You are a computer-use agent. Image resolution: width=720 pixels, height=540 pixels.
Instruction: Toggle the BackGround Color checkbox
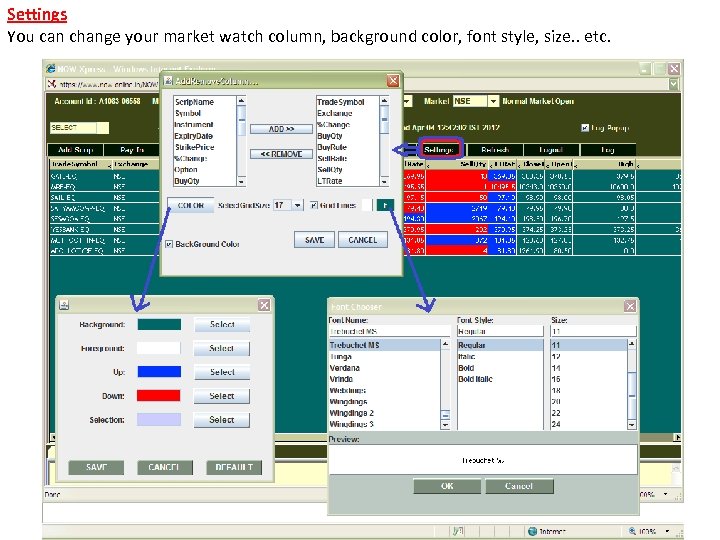169,244
